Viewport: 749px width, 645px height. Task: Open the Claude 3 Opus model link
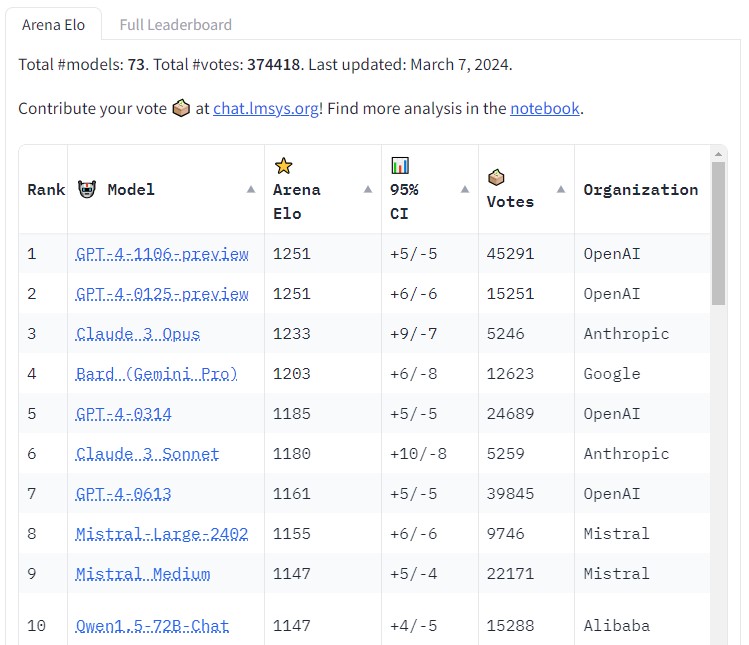138,334
